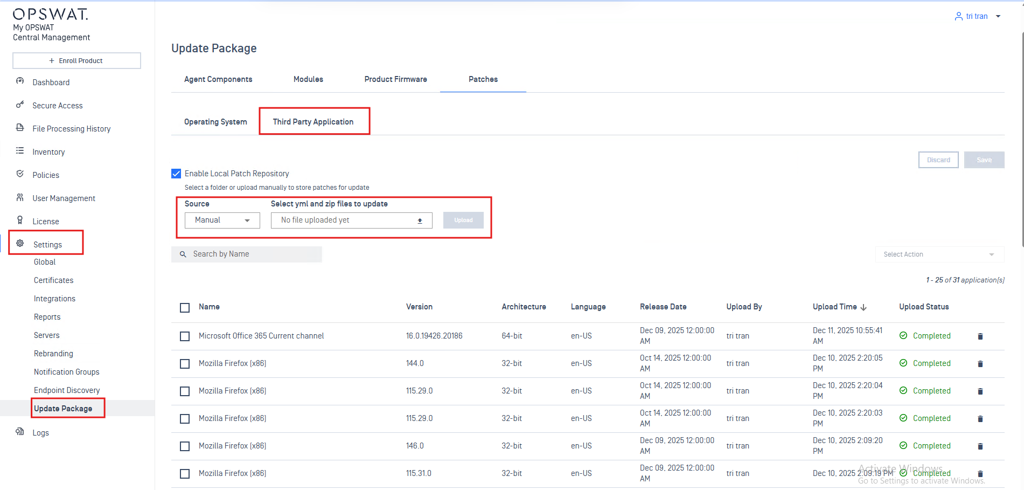Click the Upload Status column header
The width and height of the screenshot is (1024, 490).
point(924,307)
